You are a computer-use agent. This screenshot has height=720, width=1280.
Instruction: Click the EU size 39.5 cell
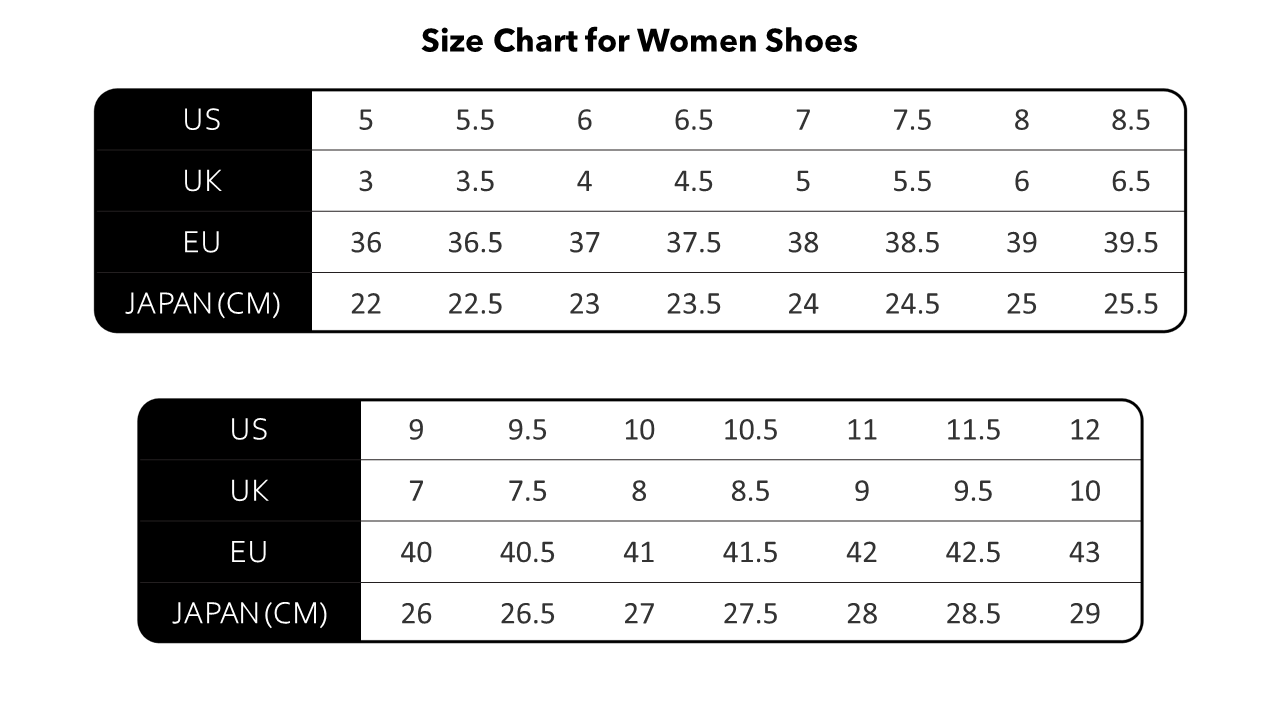click(1130, 243)
